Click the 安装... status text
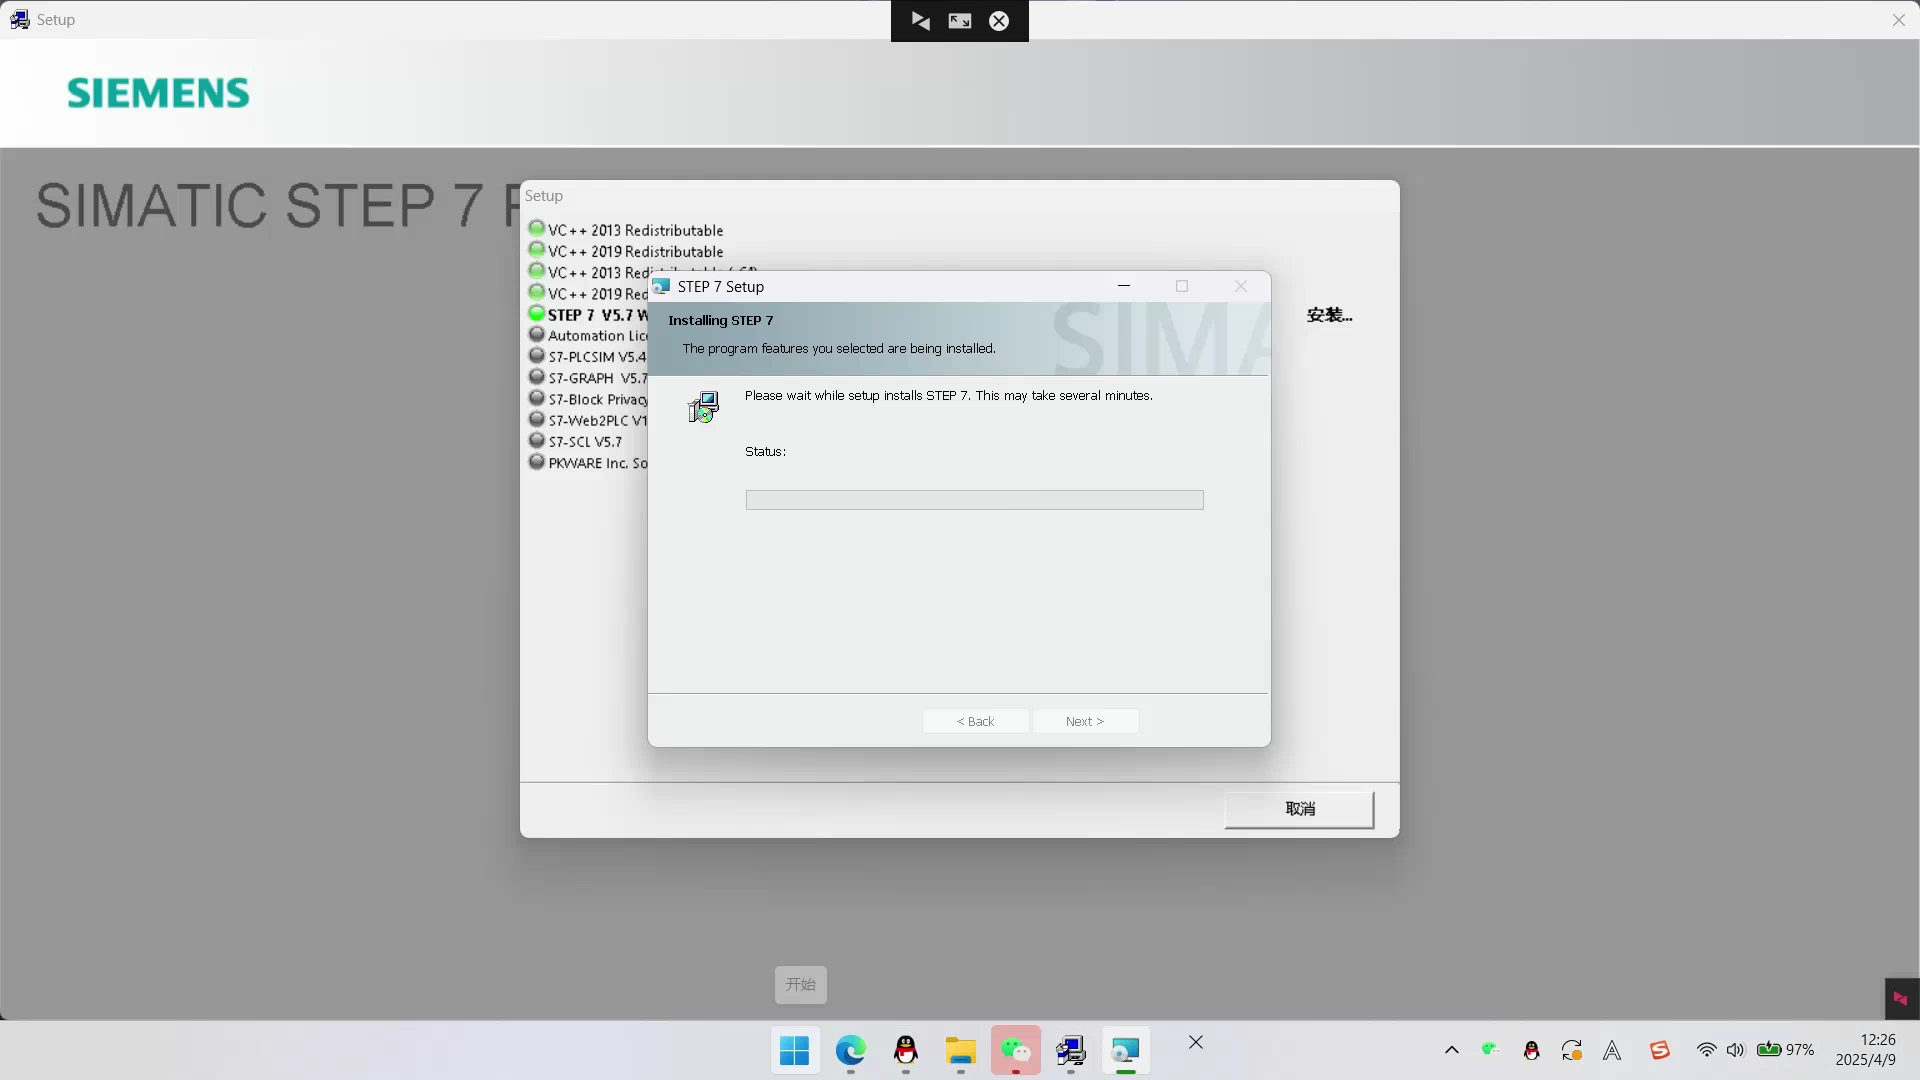 1329,315
